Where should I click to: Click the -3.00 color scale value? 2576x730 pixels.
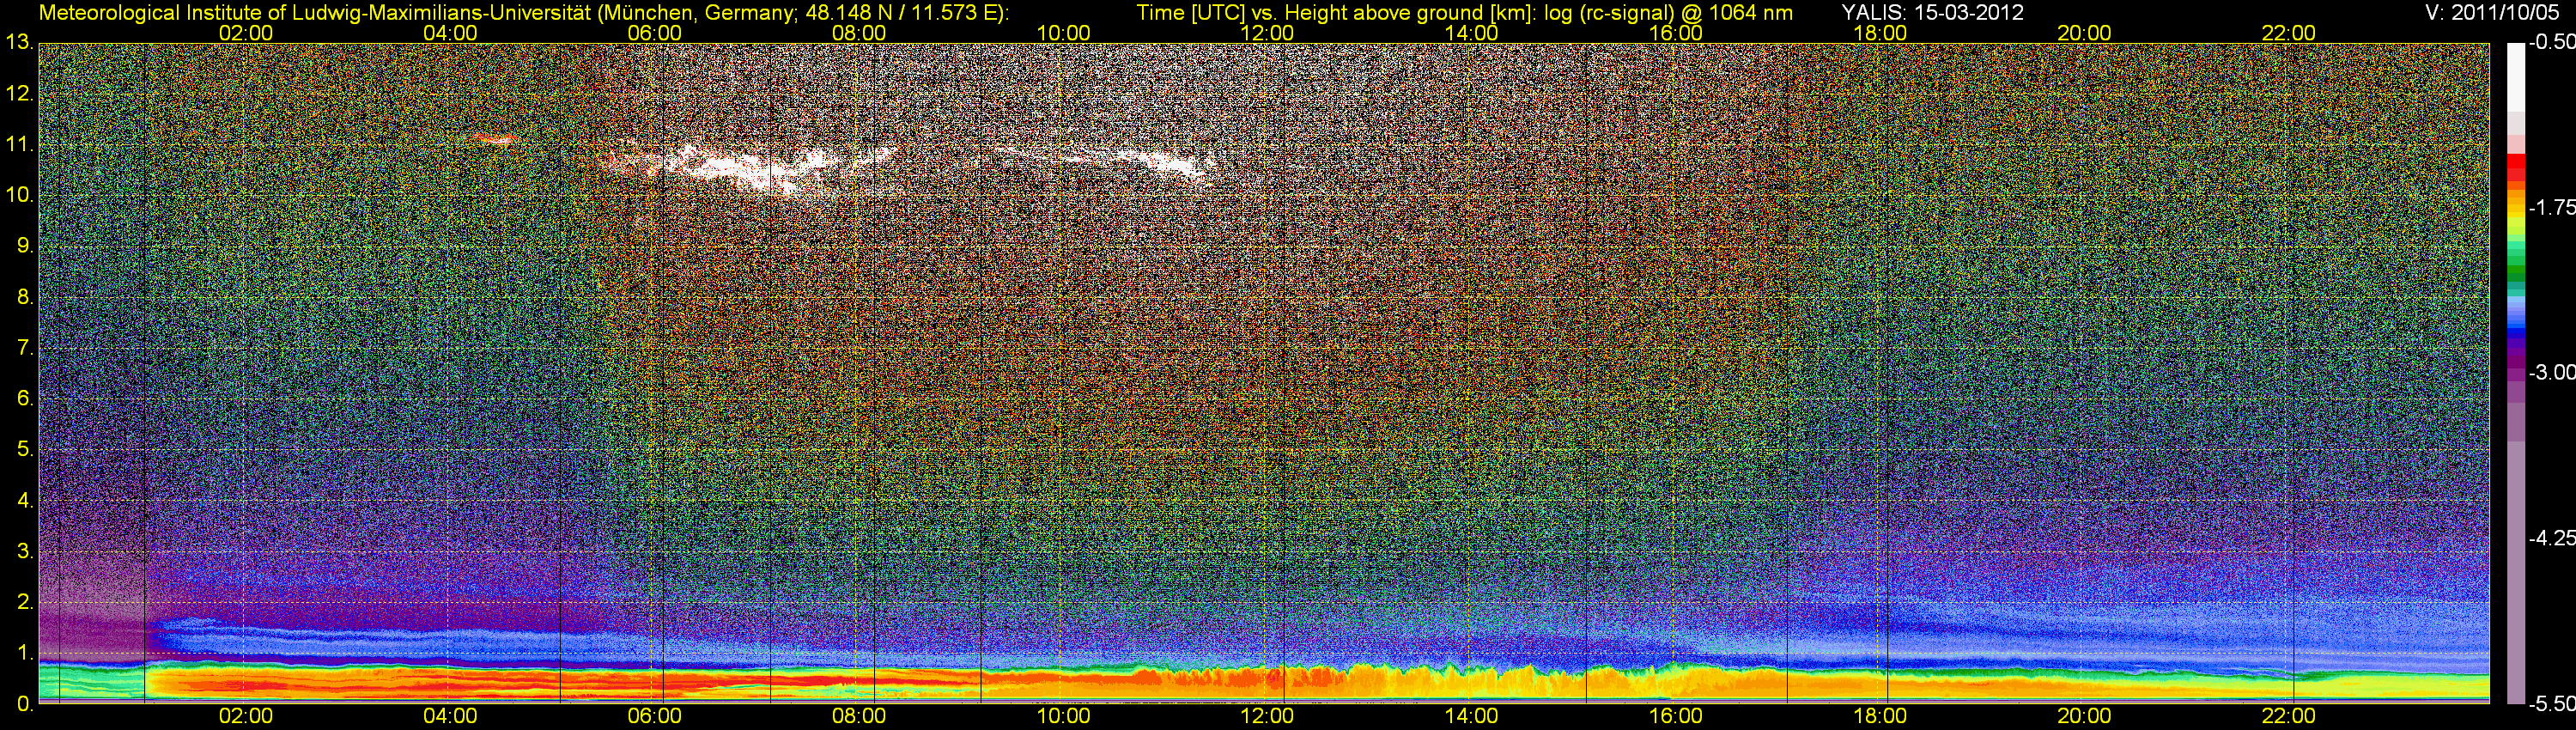2552,373
